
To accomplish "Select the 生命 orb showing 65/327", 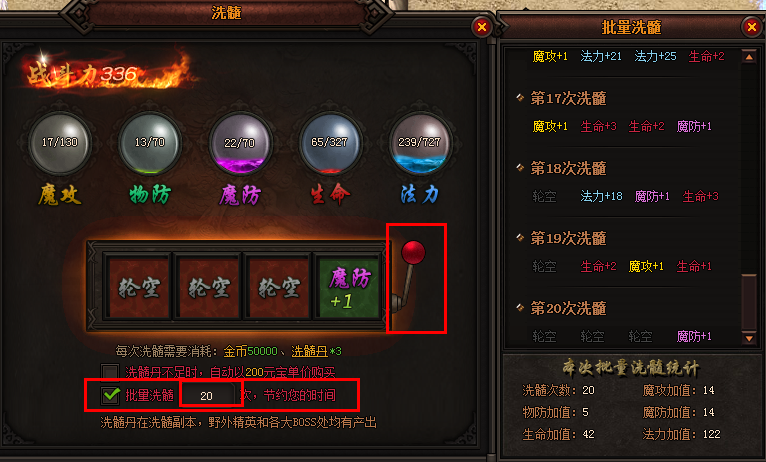I will point(330,143).
